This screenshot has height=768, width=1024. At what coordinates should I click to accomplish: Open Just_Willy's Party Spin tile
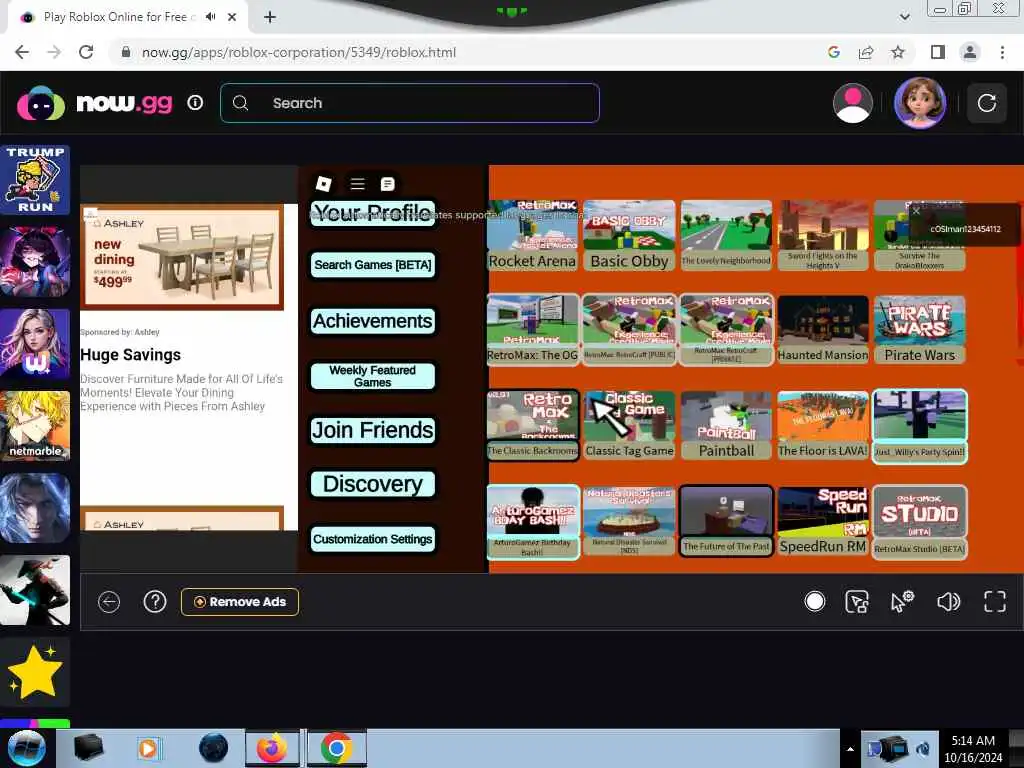pos(920,426)
